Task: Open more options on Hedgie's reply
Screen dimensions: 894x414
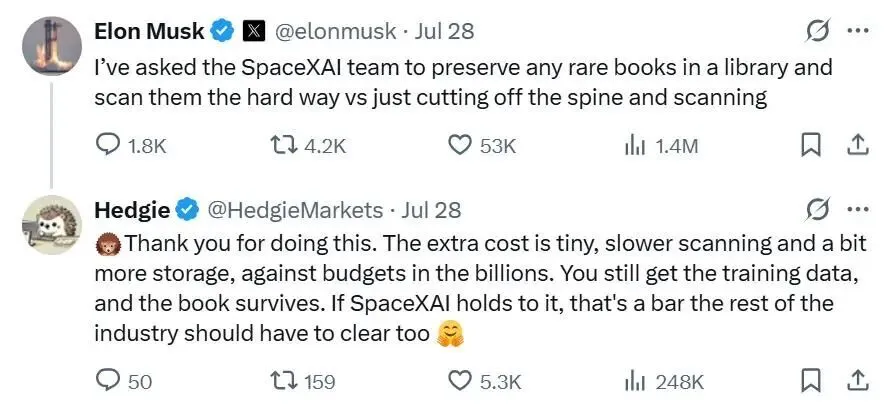Action: tap(857, 210)
